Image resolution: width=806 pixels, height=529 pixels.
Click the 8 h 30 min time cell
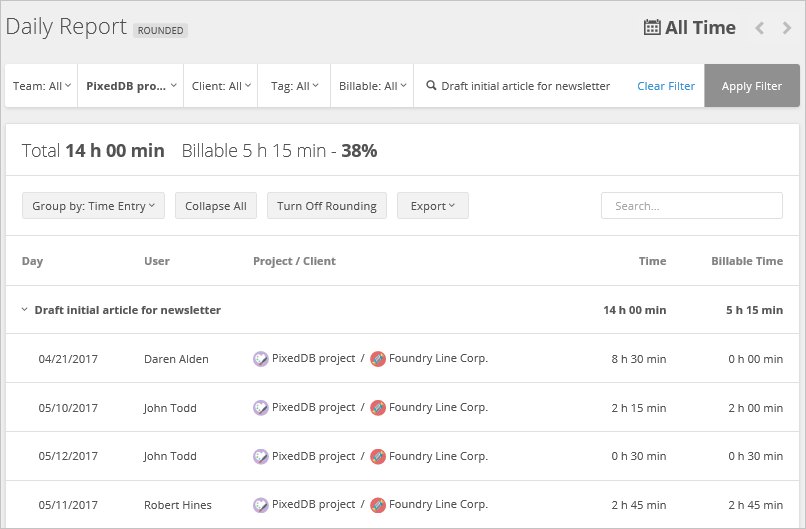tap(638, 359)
